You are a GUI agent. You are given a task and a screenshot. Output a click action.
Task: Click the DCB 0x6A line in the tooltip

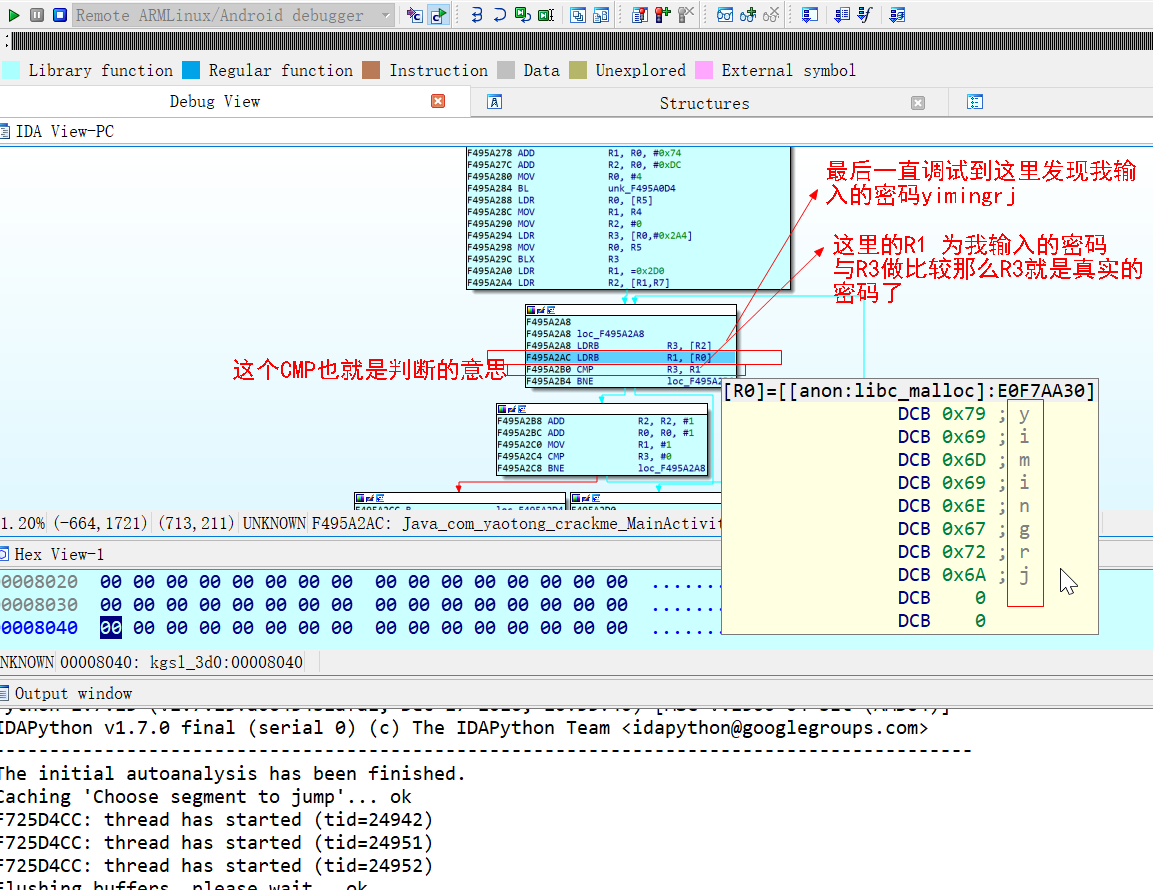click(x=963, y=575)
